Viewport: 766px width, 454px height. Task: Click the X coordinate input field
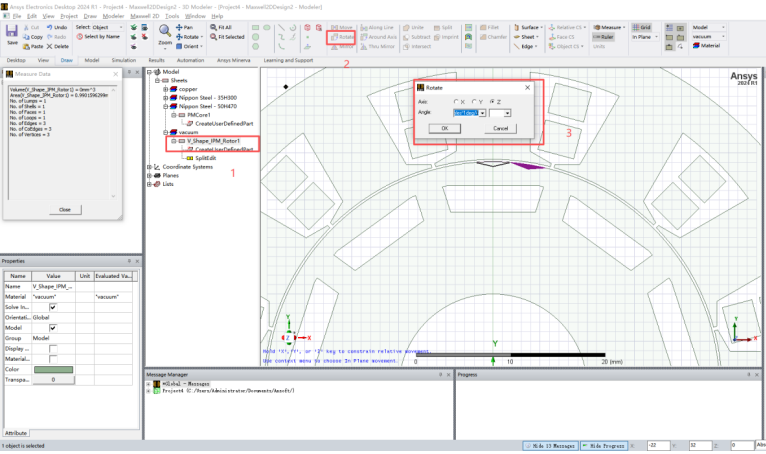coord(658,445)
